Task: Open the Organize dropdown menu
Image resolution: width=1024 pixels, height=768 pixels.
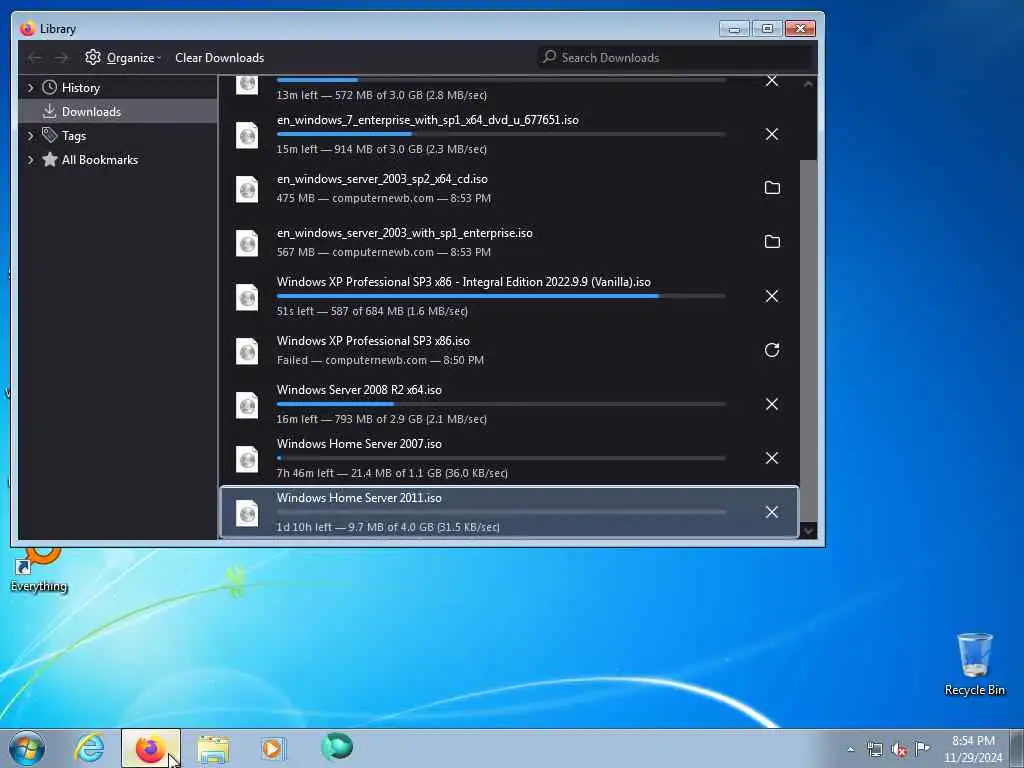Action: click(x=123, y=57)
